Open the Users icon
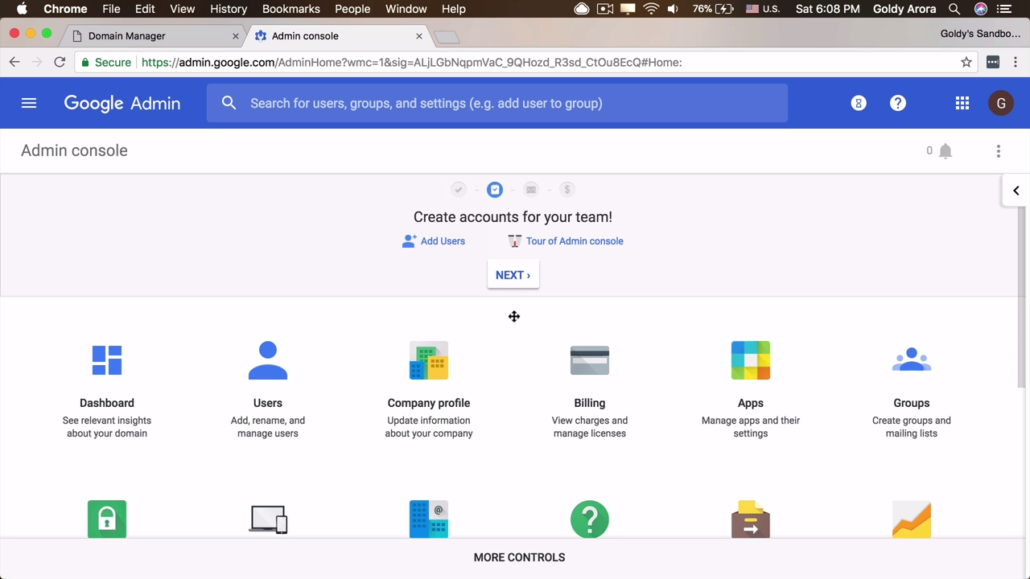Viewport: 1030px width, 579px height. point(267,360)
